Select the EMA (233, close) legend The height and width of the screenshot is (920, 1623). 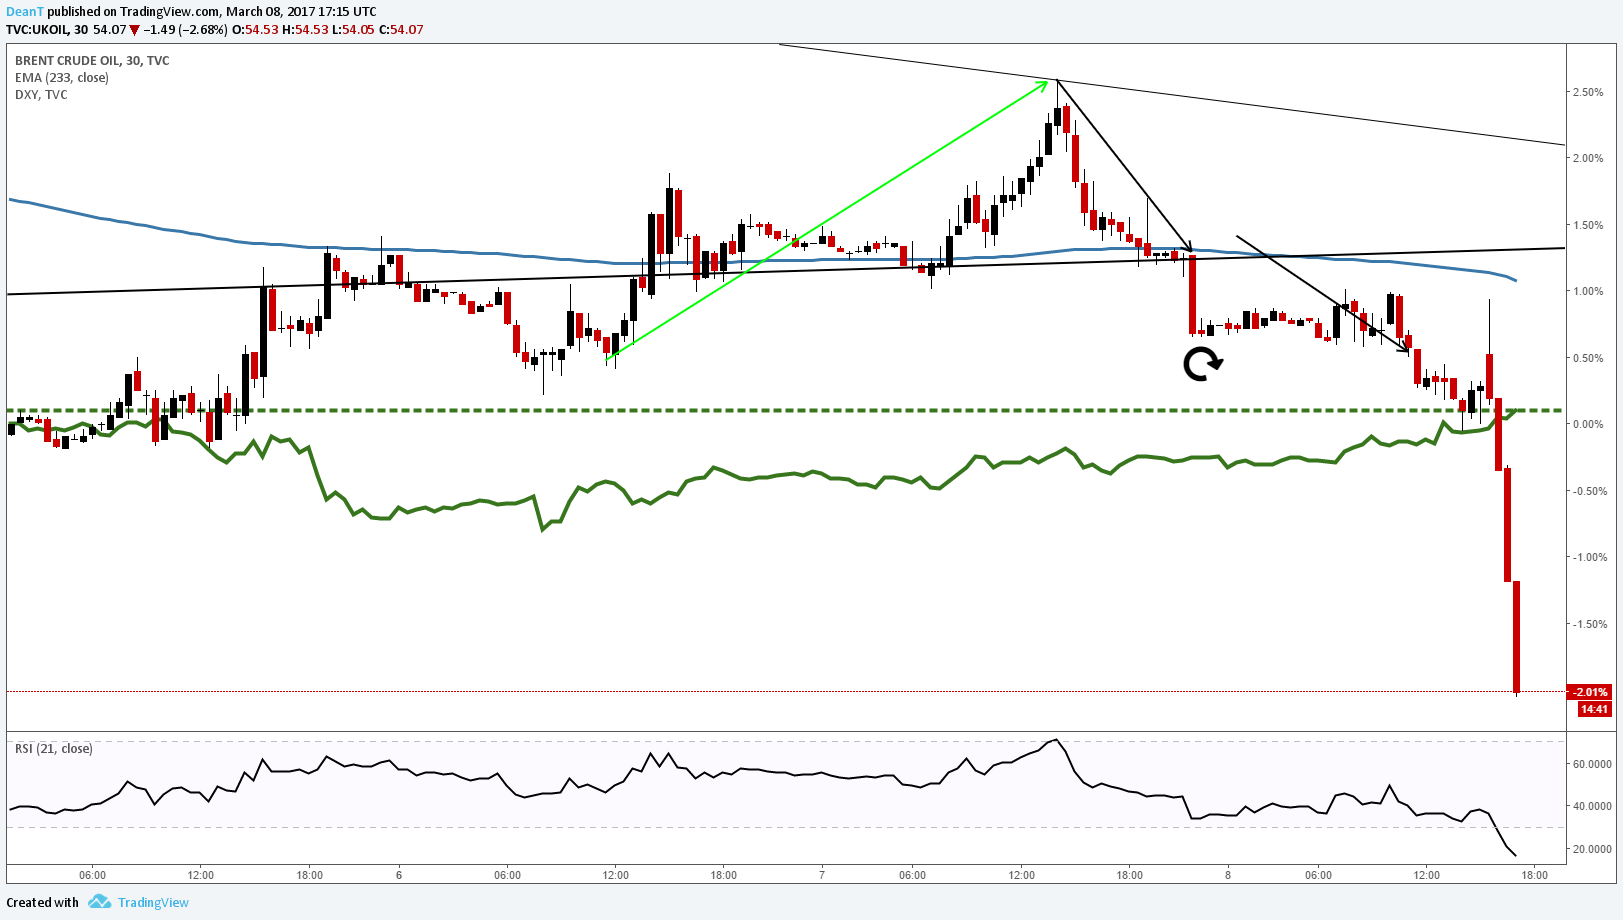coord(62,78)
